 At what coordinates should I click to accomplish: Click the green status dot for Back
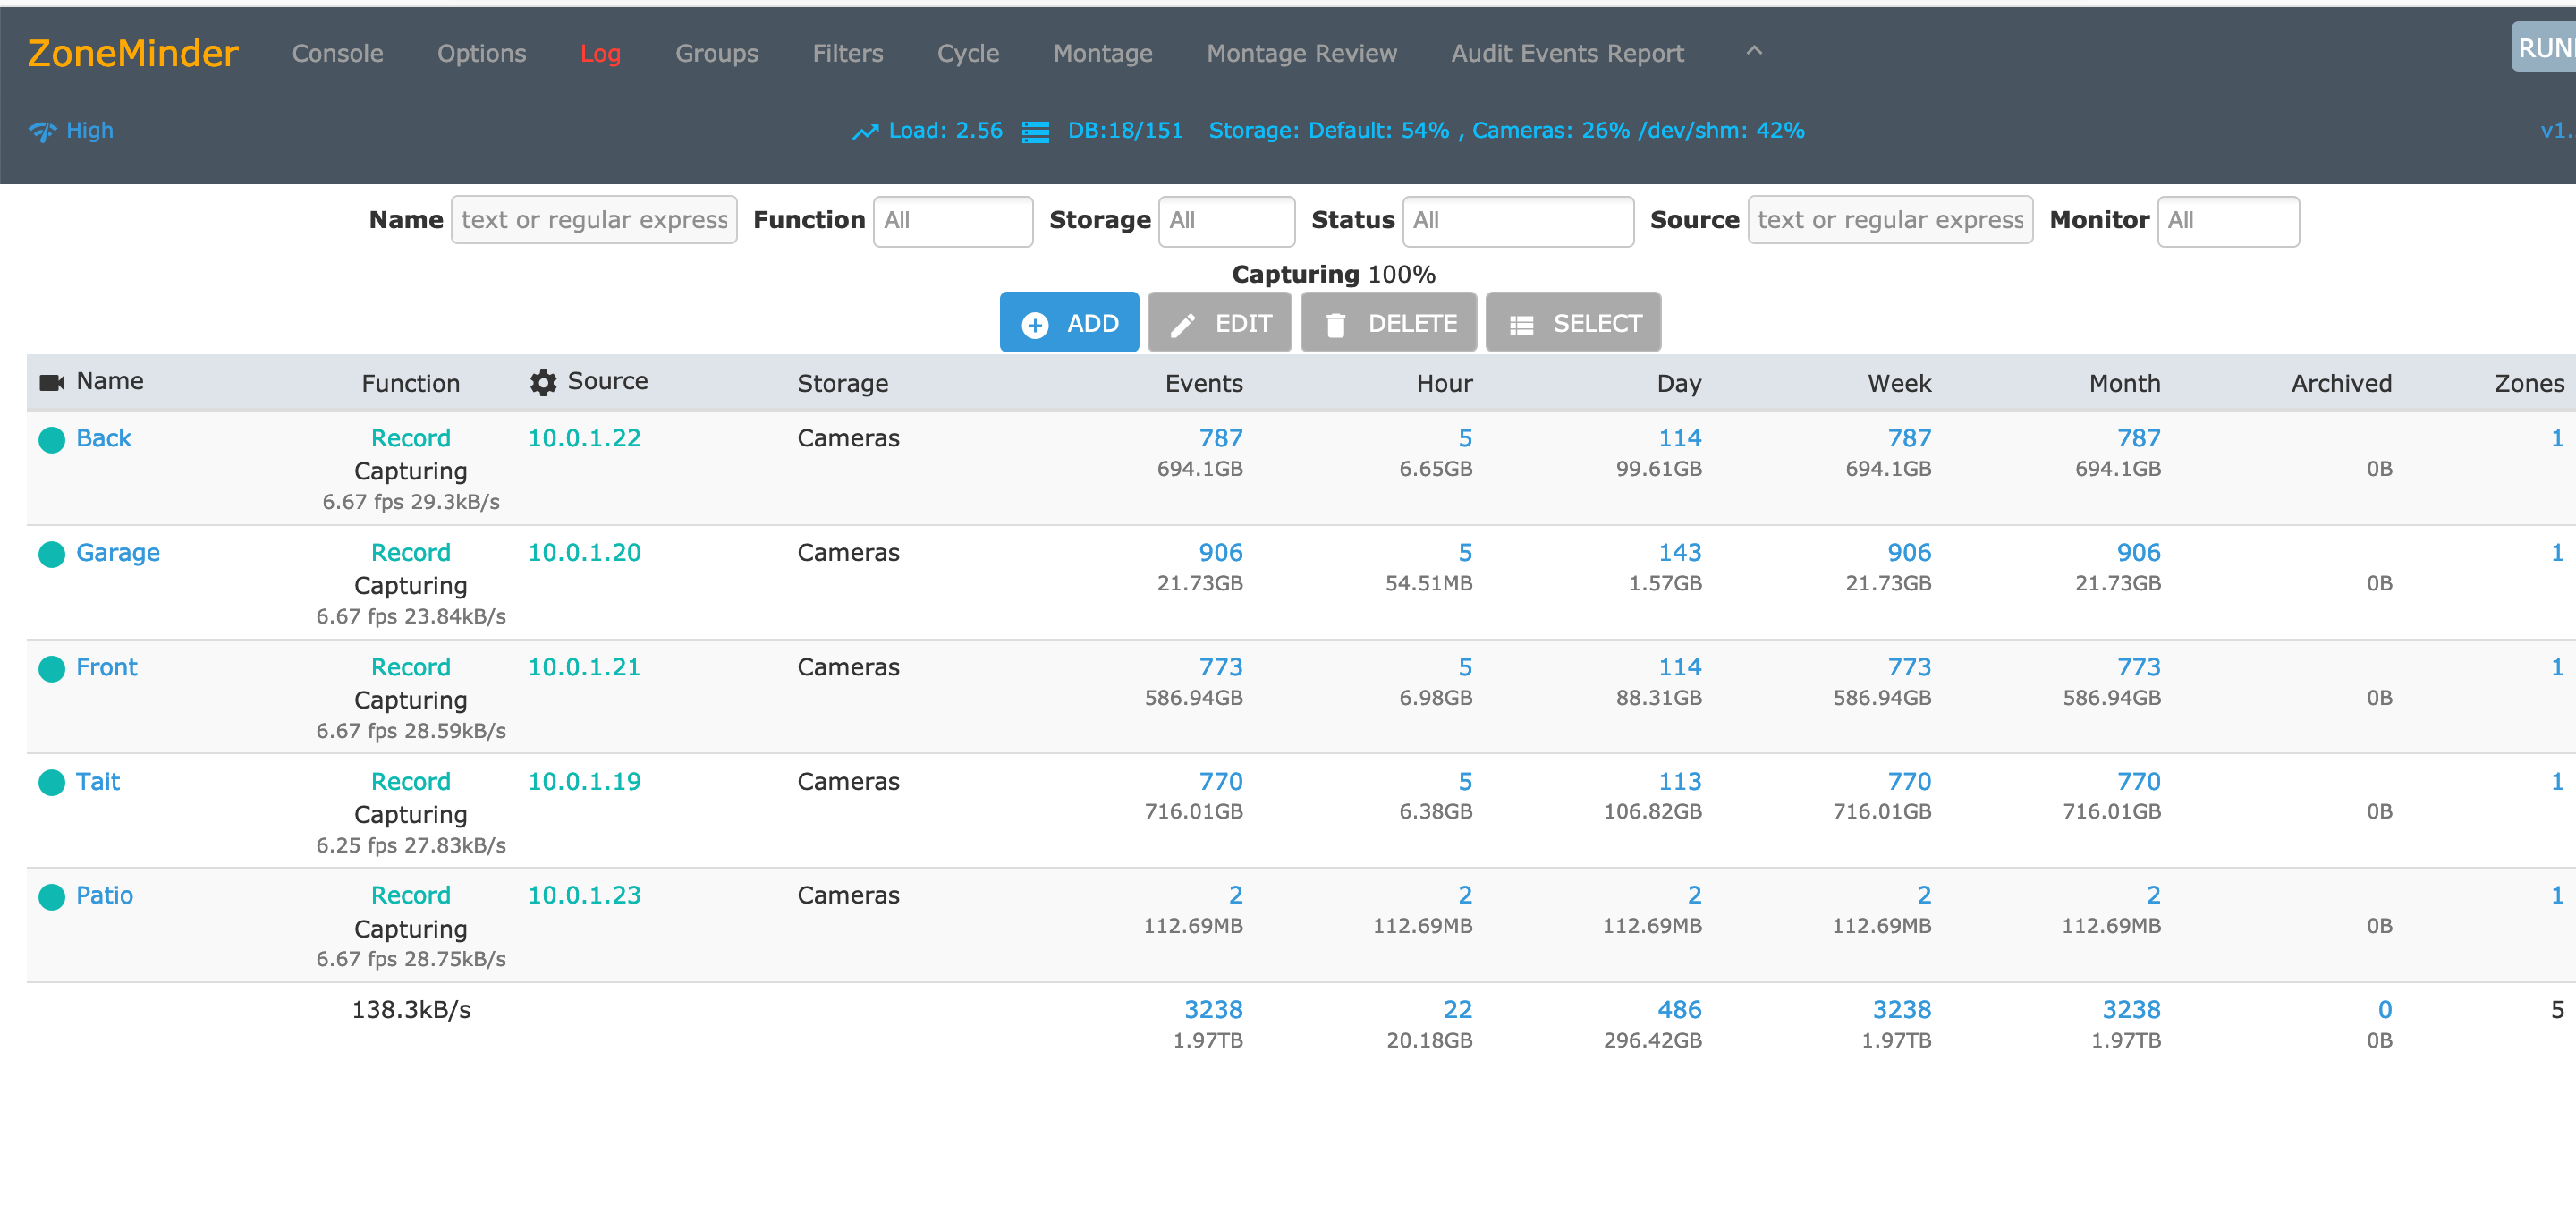click(51, 439)
